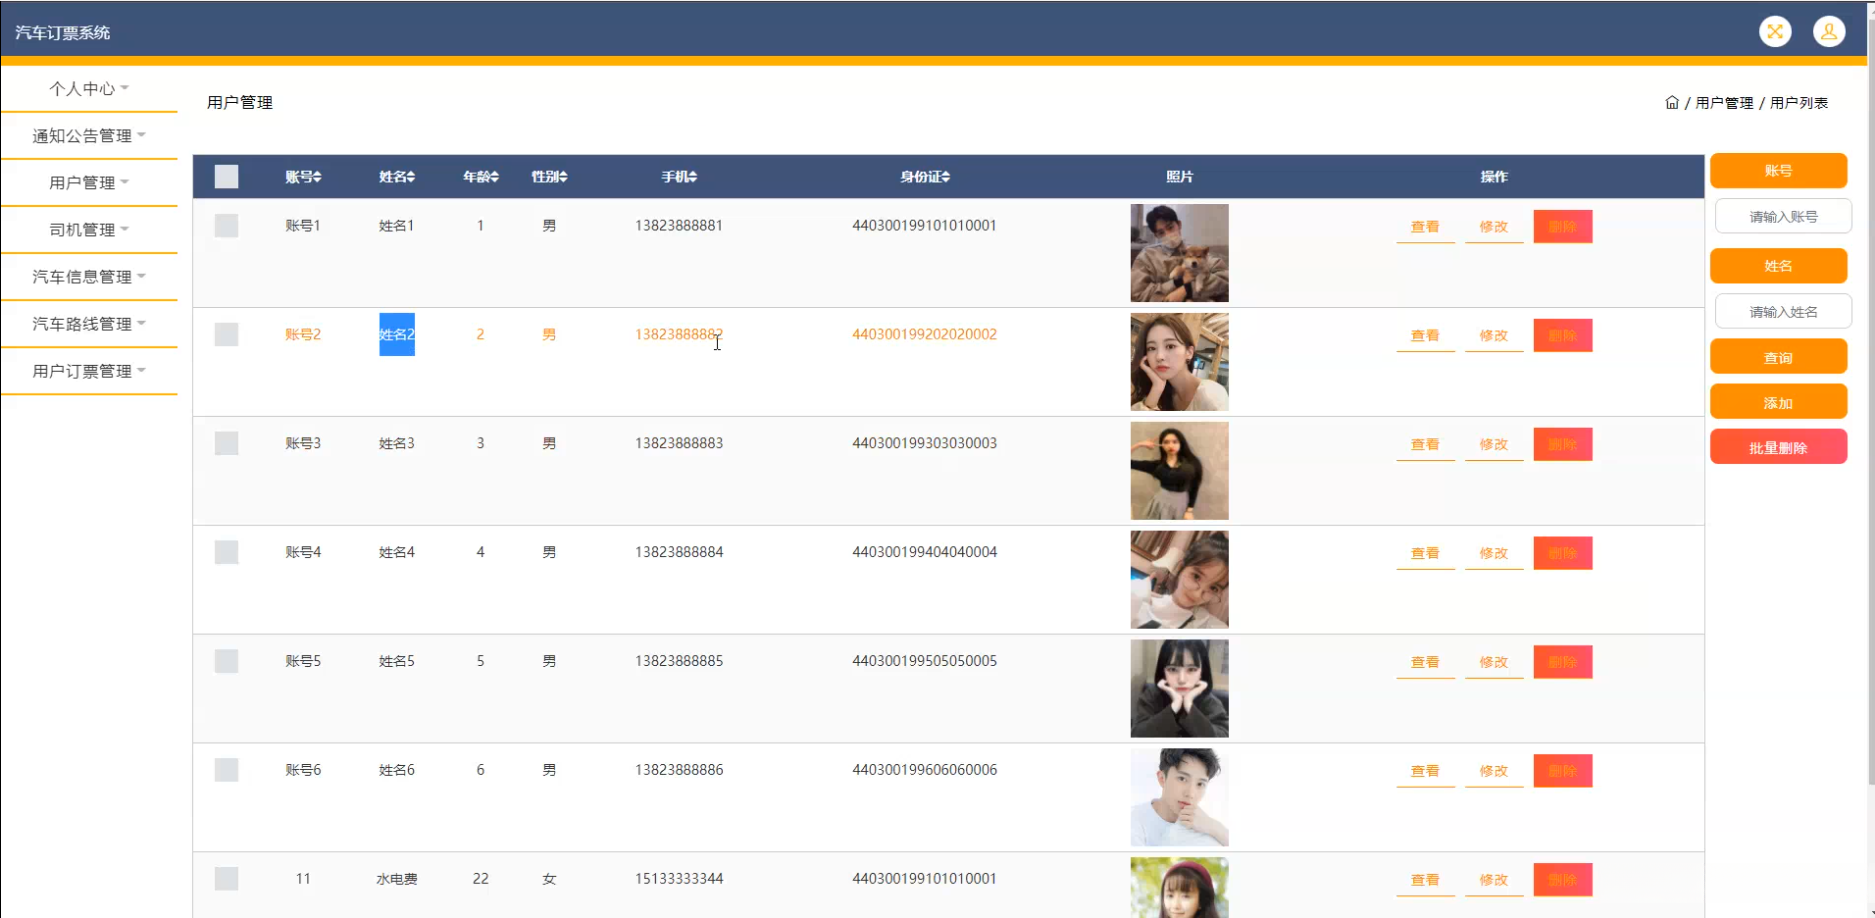This screenshot has width=1875, height=918.
Task: Delete (删除) the account 11 row
Action: pos(1563,881)
